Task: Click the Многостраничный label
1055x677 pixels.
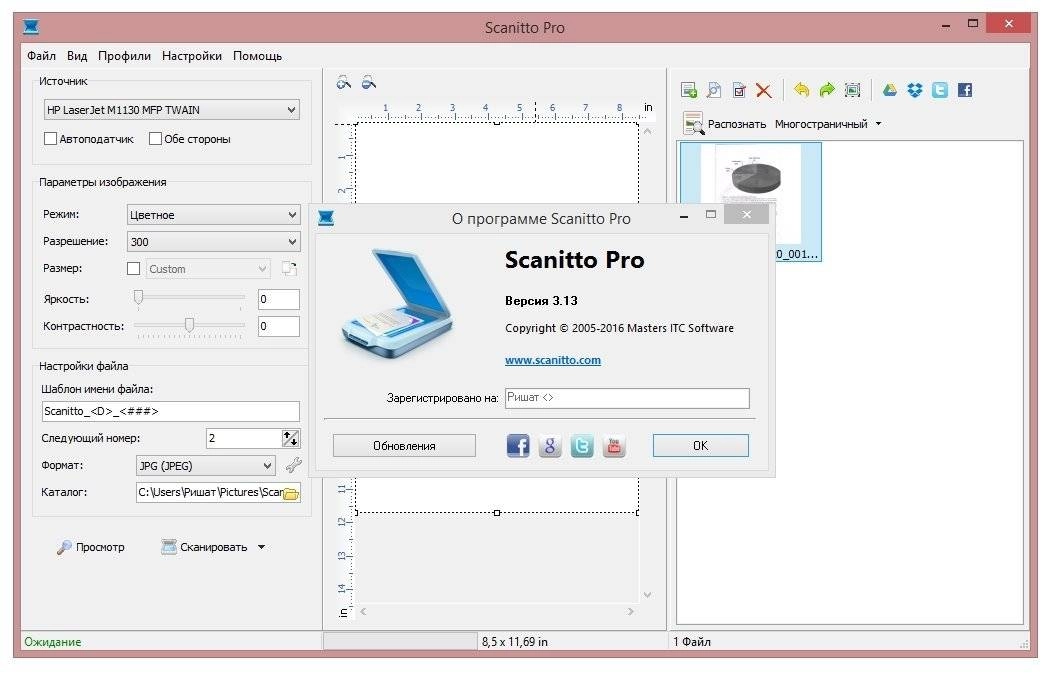Action: (x=821, y=124)
